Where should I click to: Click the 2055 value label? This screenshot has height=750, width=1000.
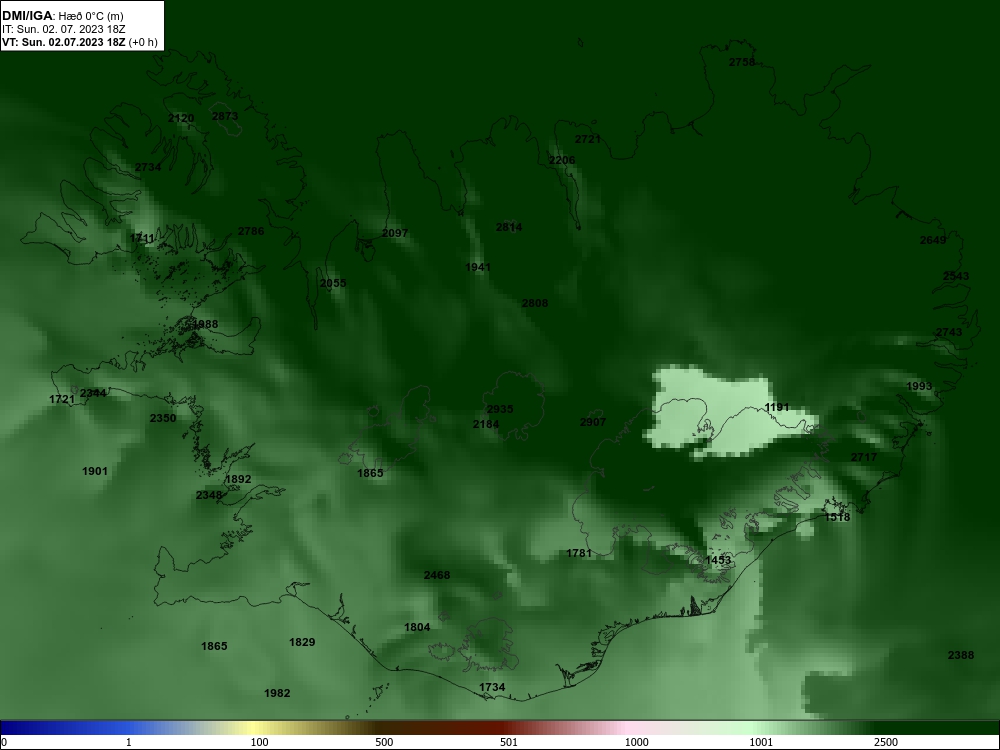[x=333, y=283]
